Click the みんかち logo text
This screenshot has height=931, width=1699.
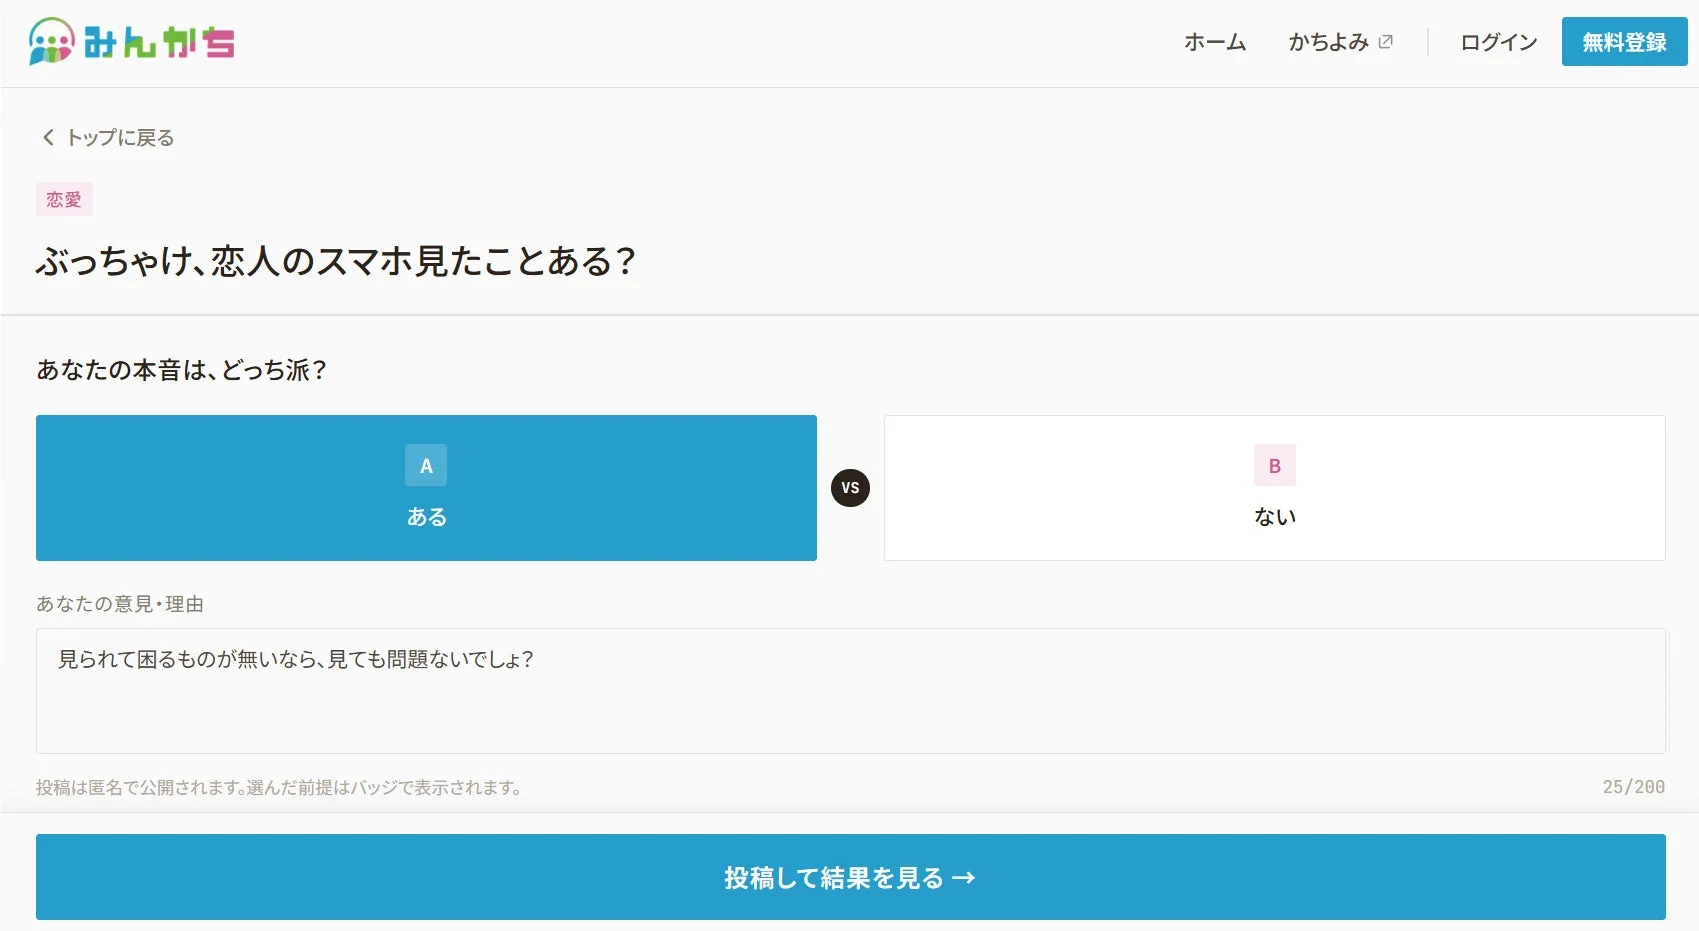click(x=159, y=43)
